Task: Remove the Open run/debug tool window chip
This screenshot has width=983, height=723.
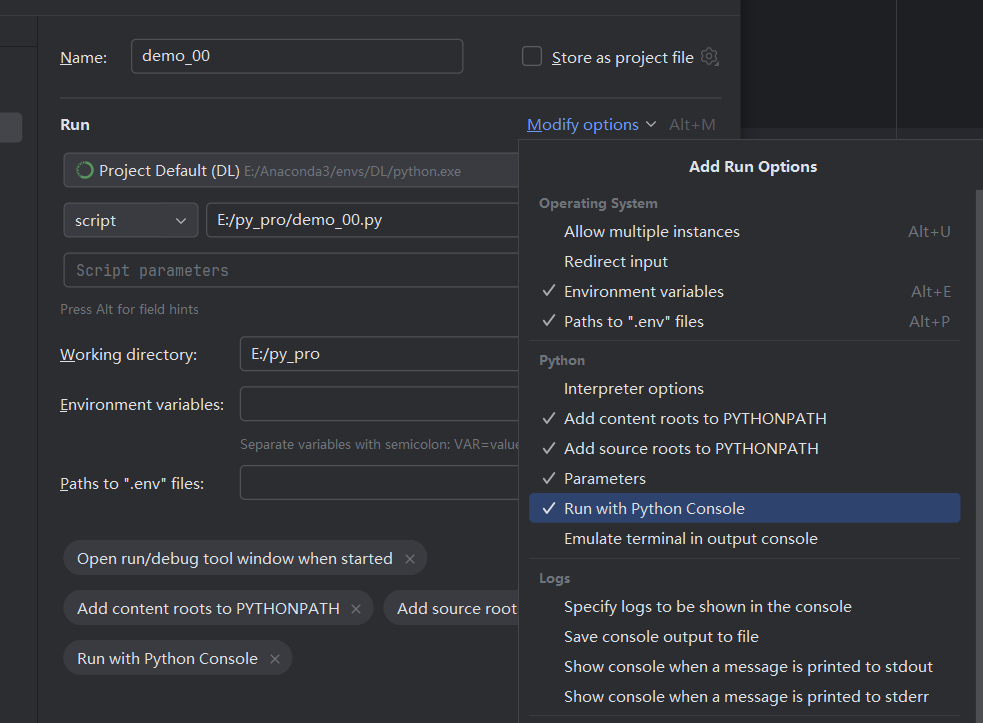Action: 410,559
